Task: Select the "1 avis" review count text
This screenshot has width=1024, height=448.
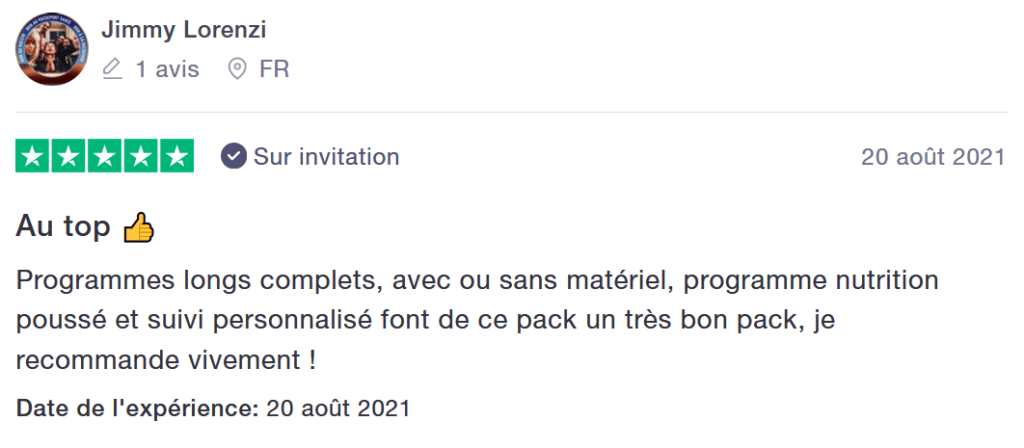Action: (167, 70)
